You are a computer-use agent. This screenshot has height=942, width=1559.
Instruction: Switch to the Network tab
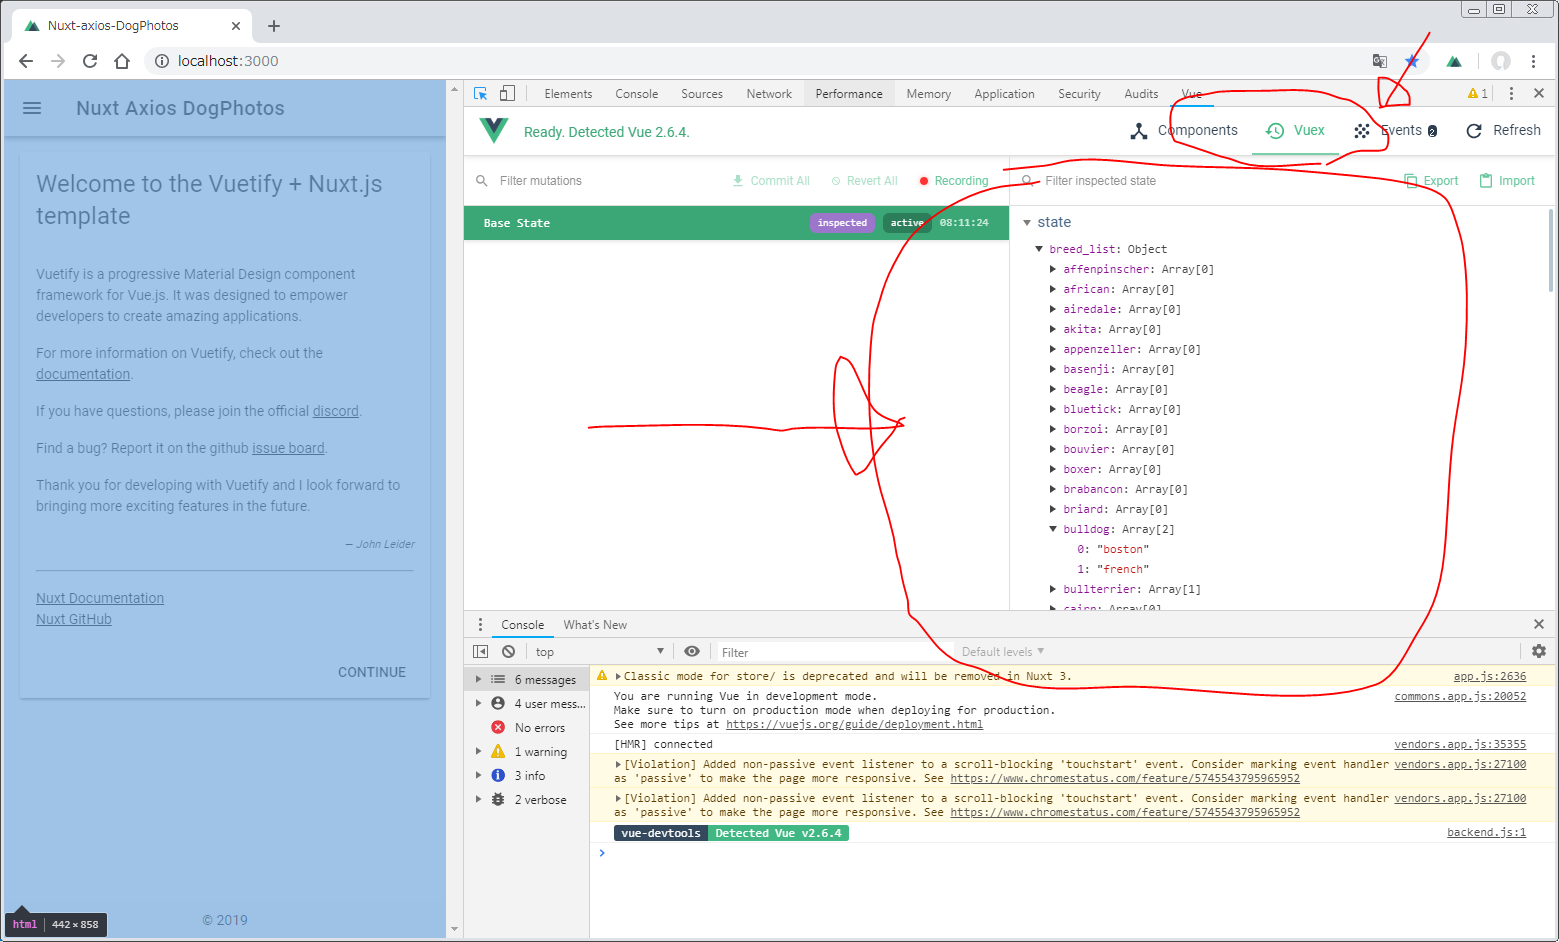click(768, 94)
